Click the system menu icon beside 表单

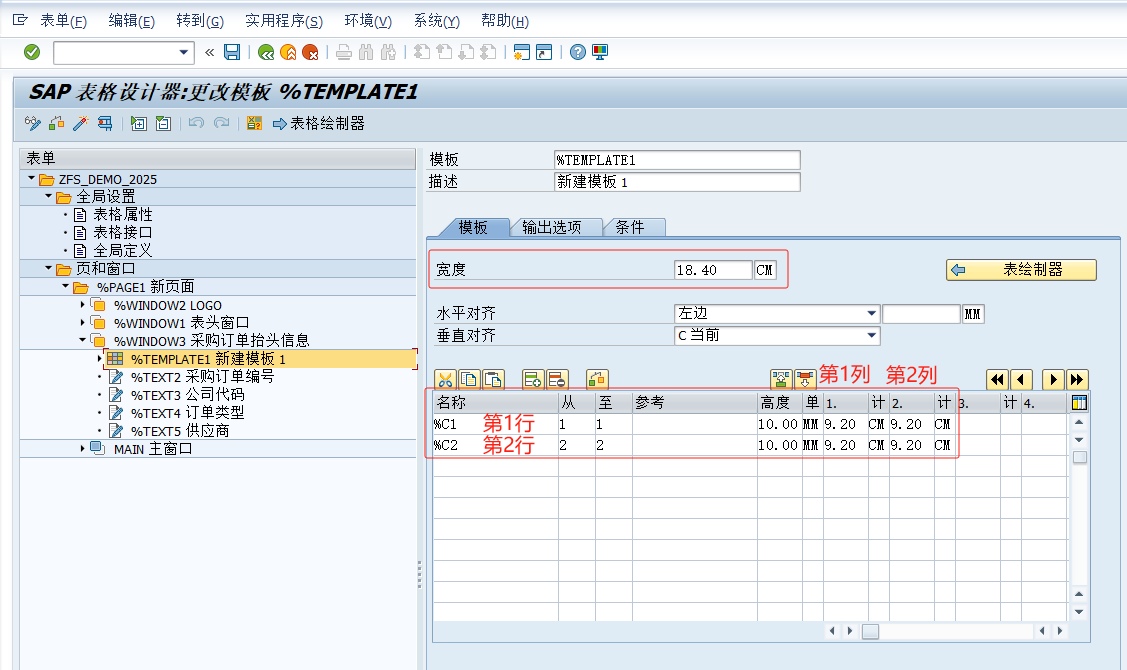click(20, 20)
